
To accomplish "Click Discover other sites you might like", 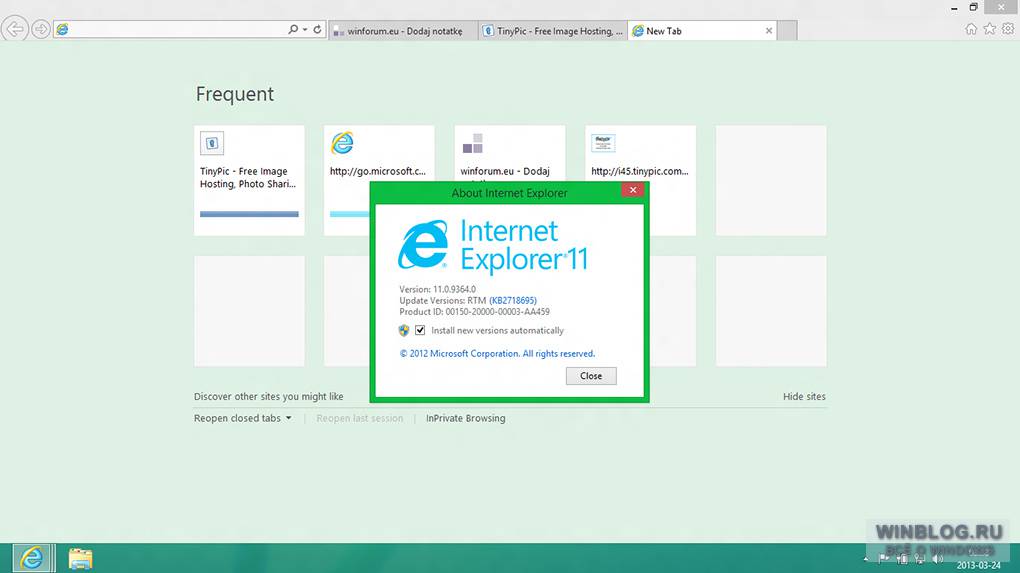I will (x=269, y=396).
